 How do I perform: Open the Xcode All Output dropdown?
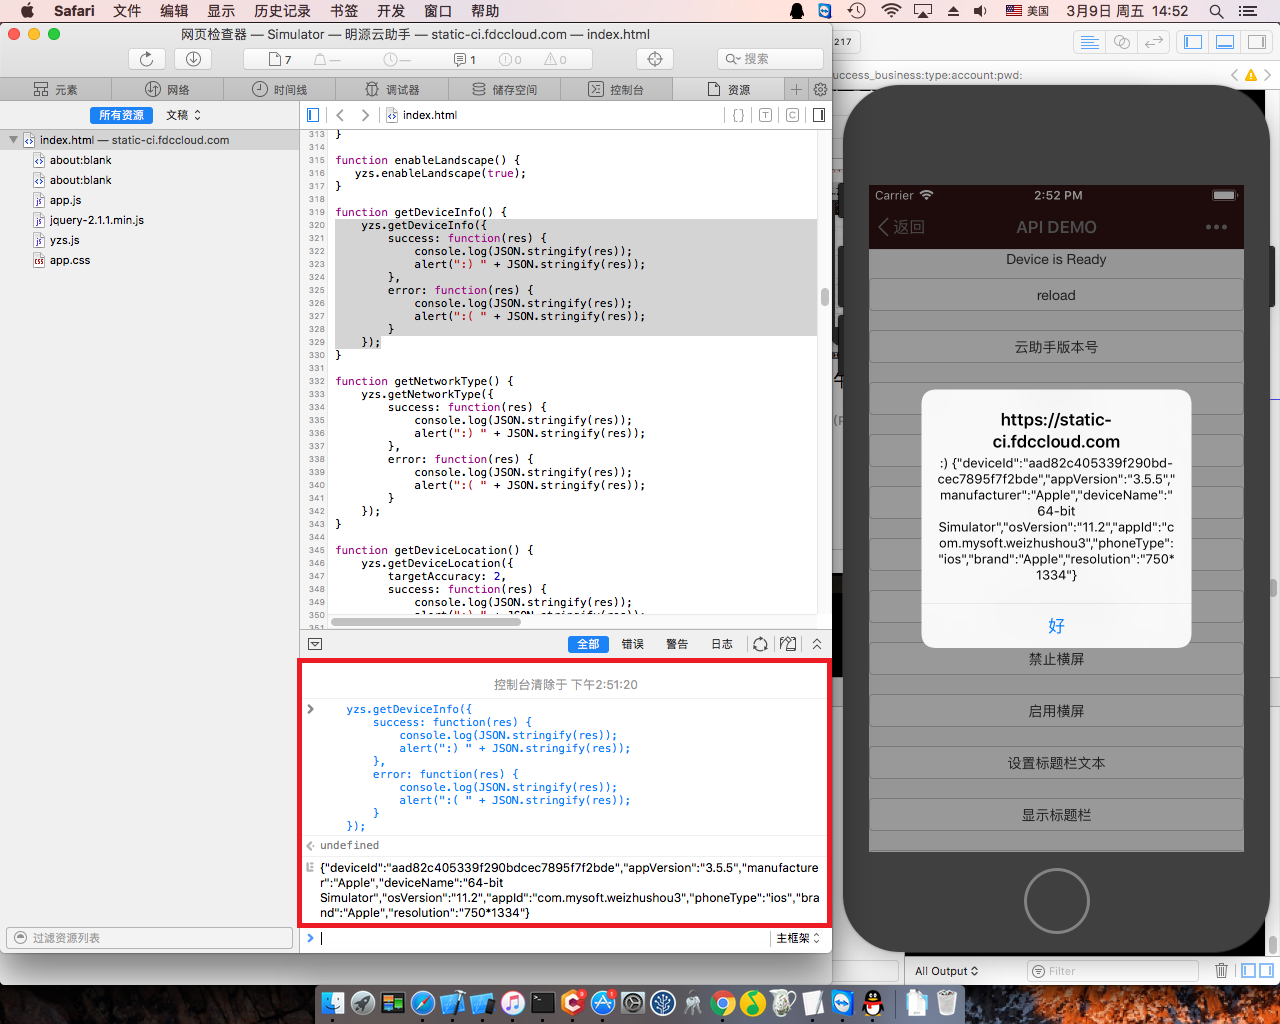pyautogui.click(x=946, y=971)
